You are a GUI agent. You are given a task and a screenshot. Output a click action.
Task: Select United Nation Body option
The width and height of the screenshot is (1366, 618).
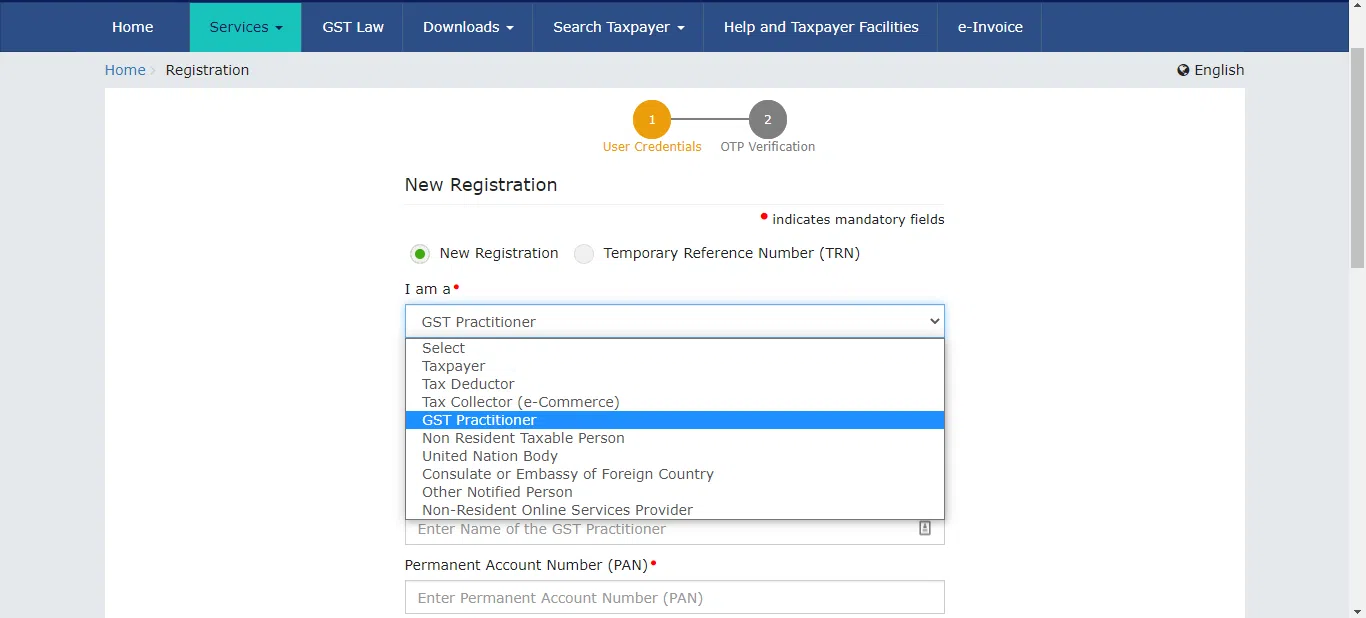[x=675, y=456]
